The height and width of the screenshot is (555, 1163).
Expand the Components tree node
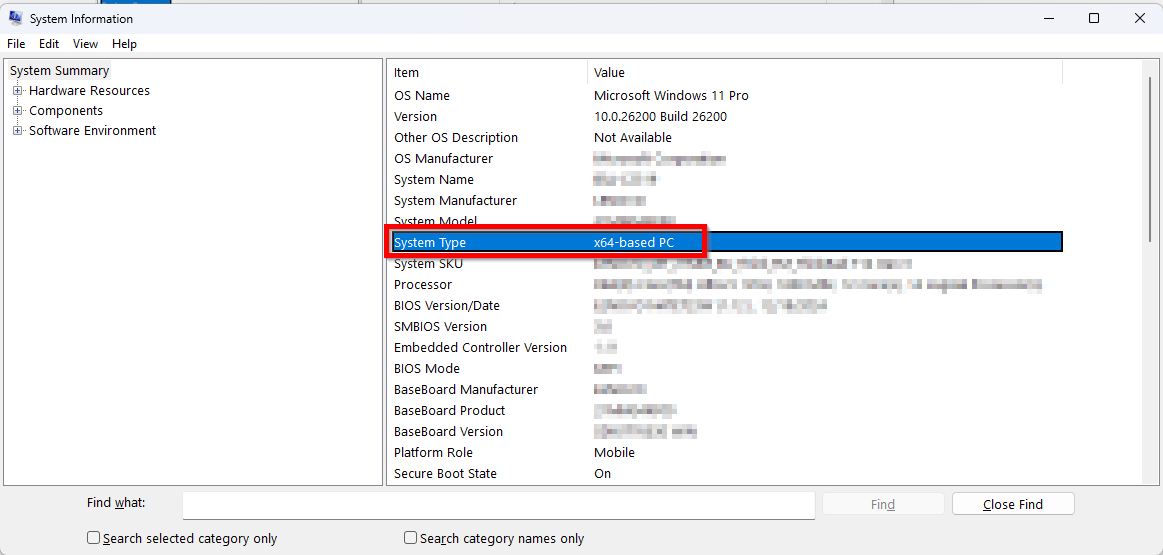[17, 111]
